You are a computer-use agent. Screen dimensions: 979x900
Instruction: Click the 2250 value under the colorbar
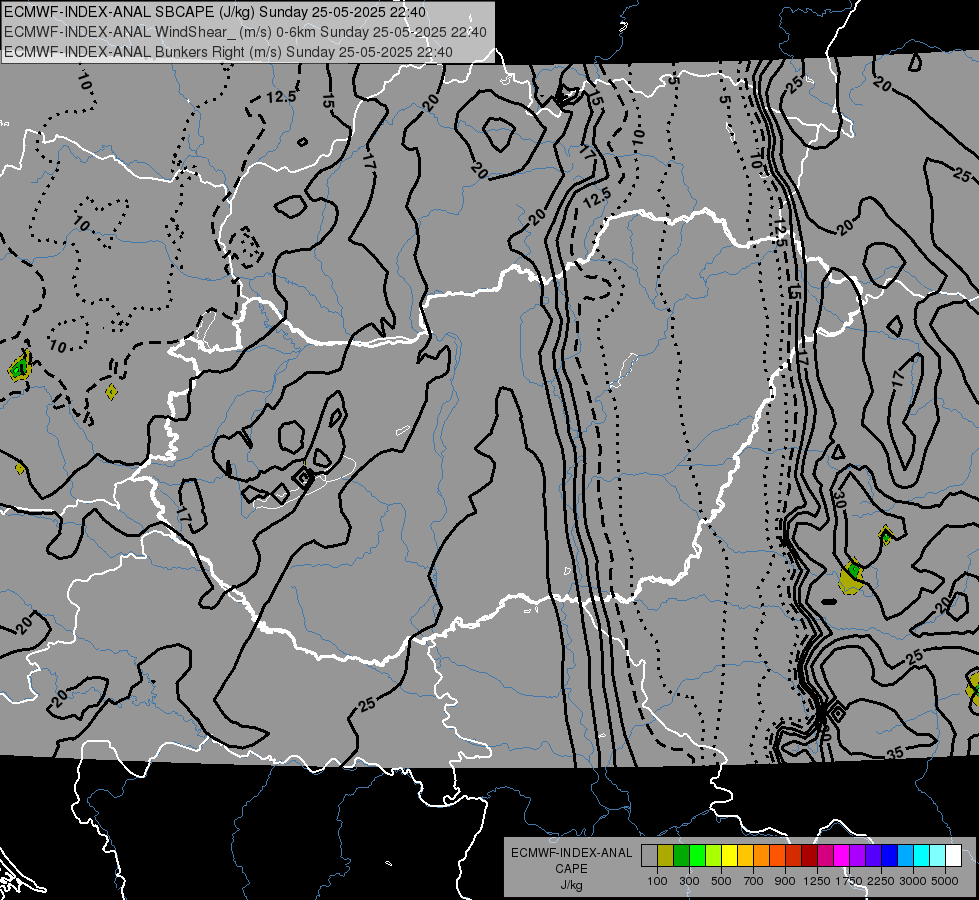(881, 881)
